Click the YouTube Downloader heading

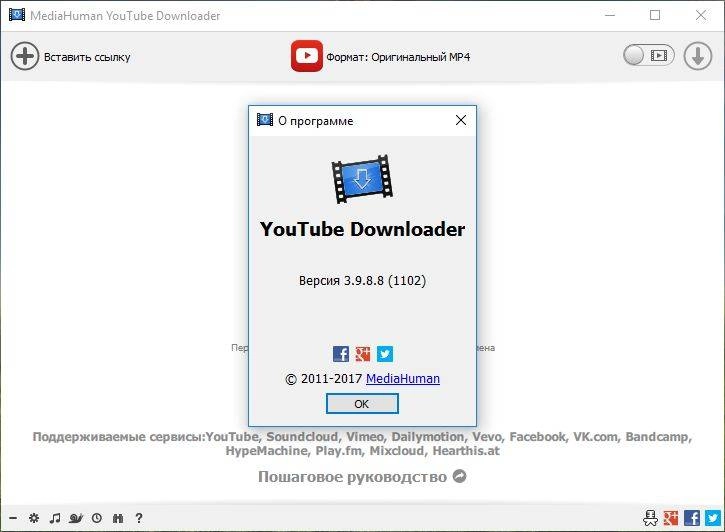pos(362,229)
